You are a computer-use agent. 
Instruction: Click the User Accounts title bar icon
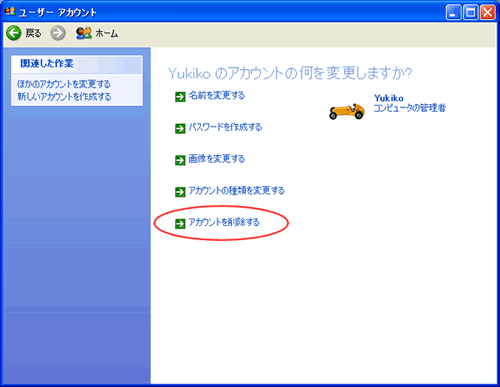tap(10, 12)
